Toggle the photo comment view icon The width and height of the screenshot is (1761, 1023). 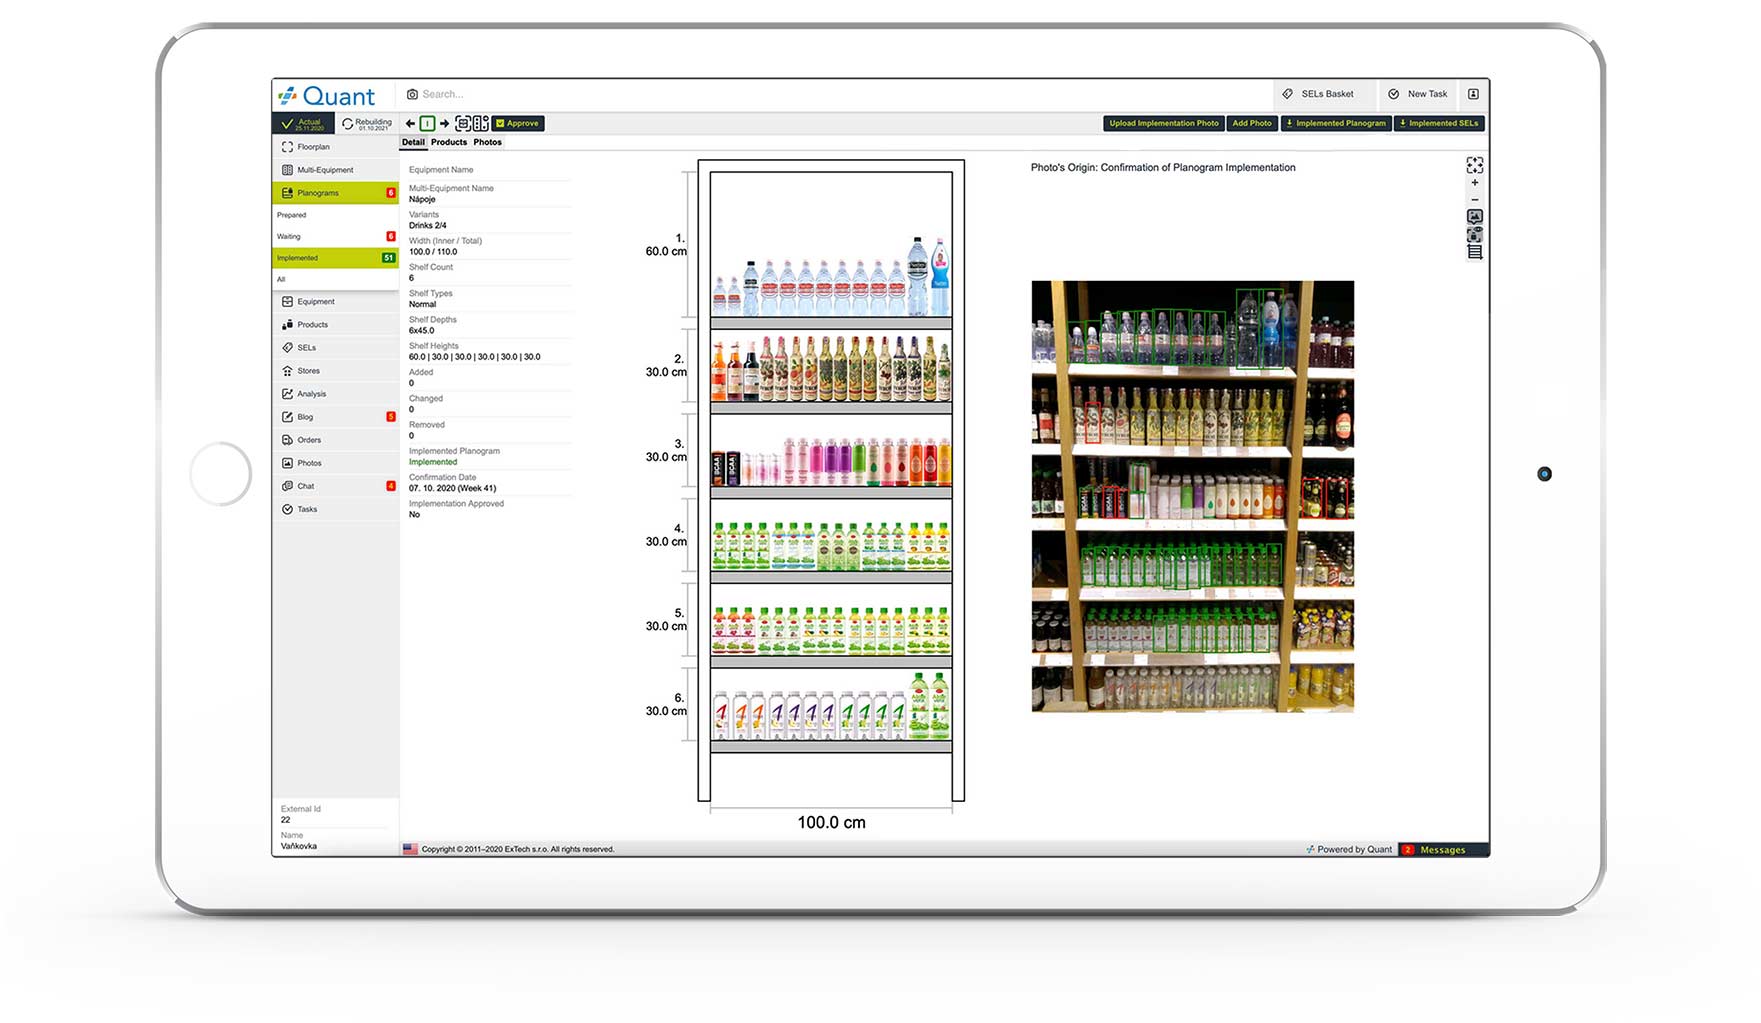pyautogui.click(x=1474, y=217)
